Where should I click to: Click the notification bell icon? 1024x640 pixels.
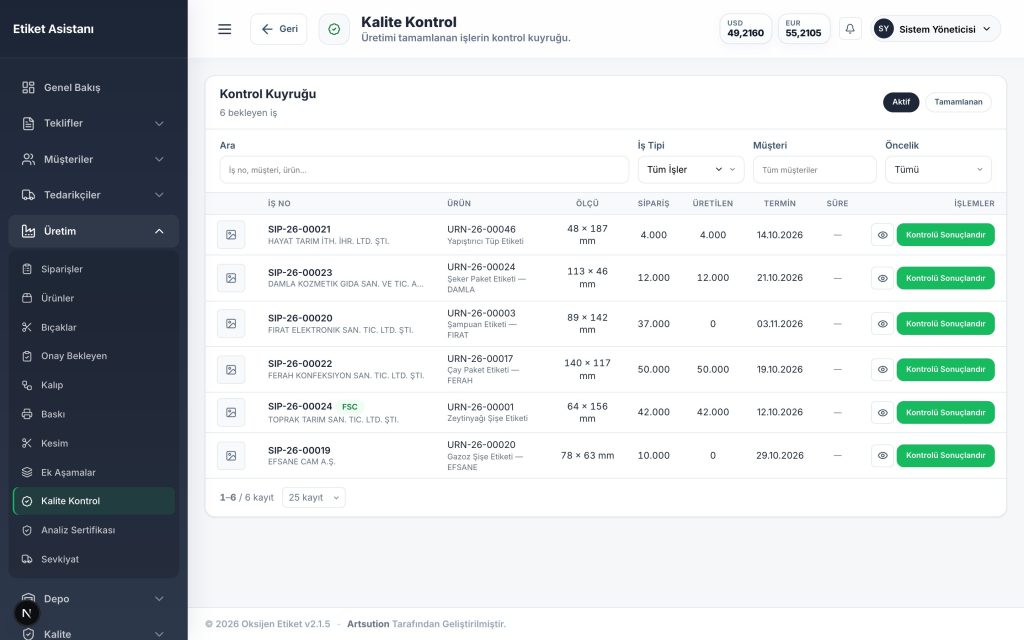point(850,29)
